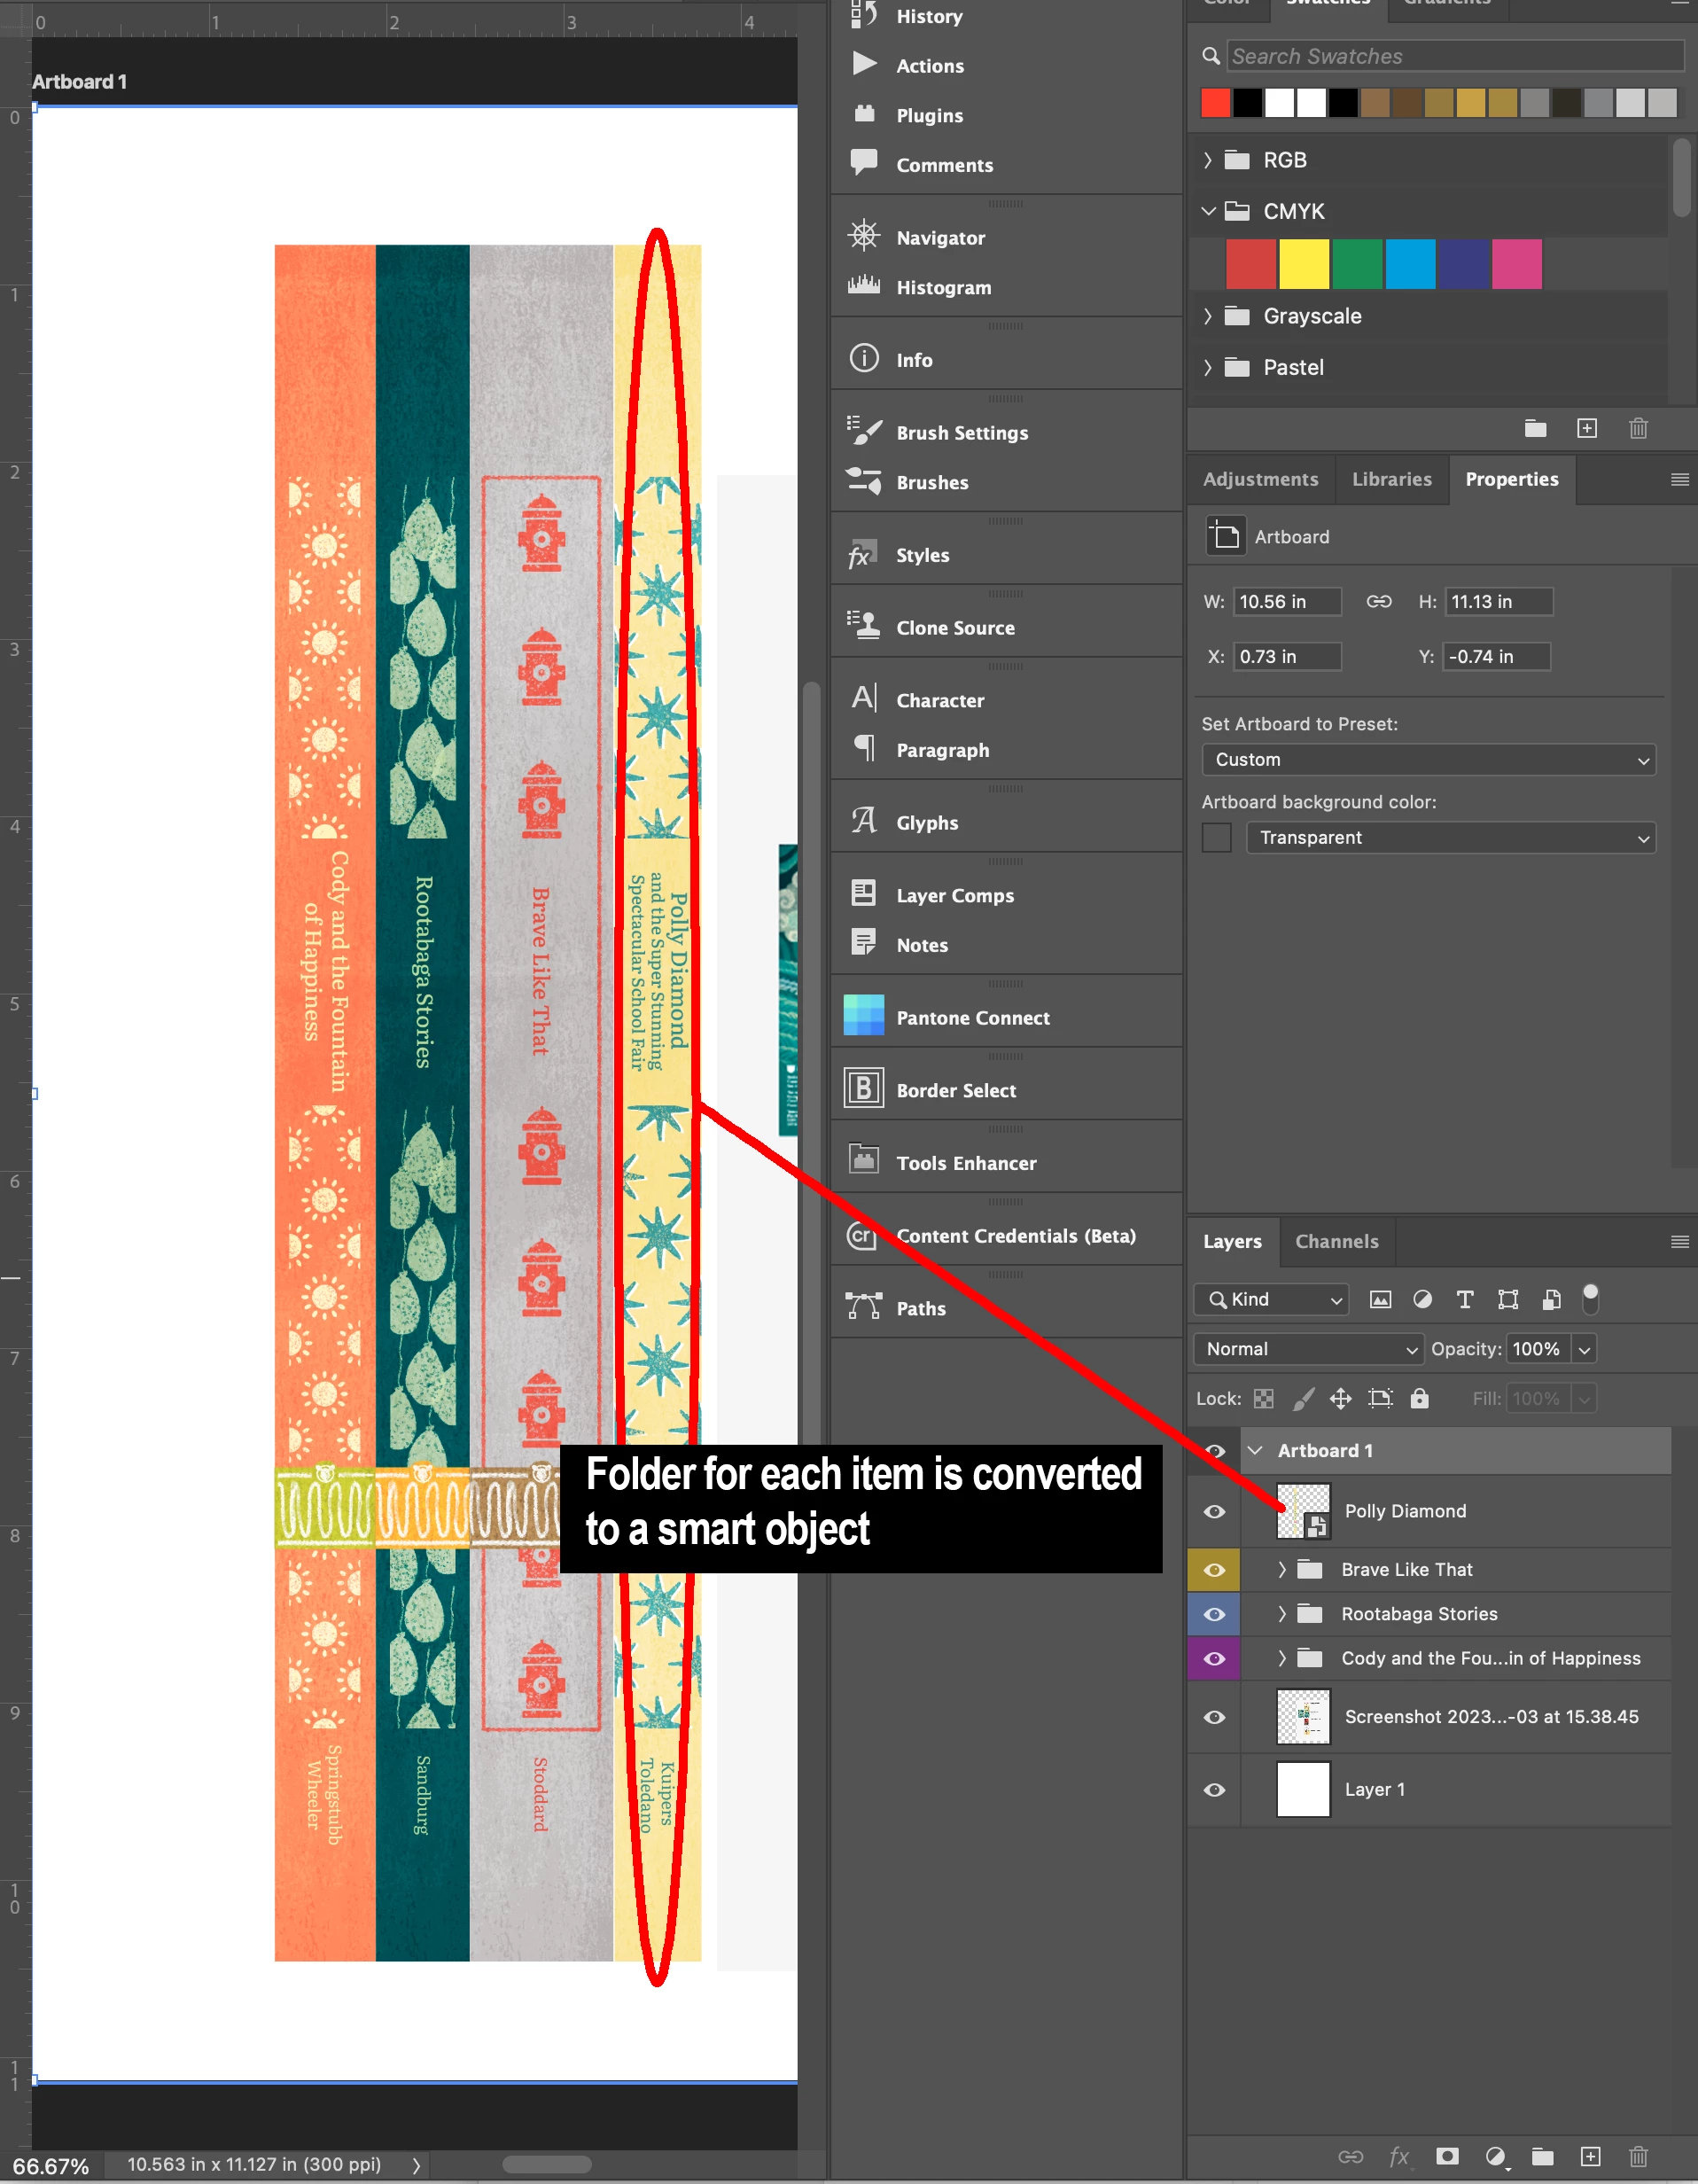Create a new layer
1698x2184 pixels.
[1591, 2156]
